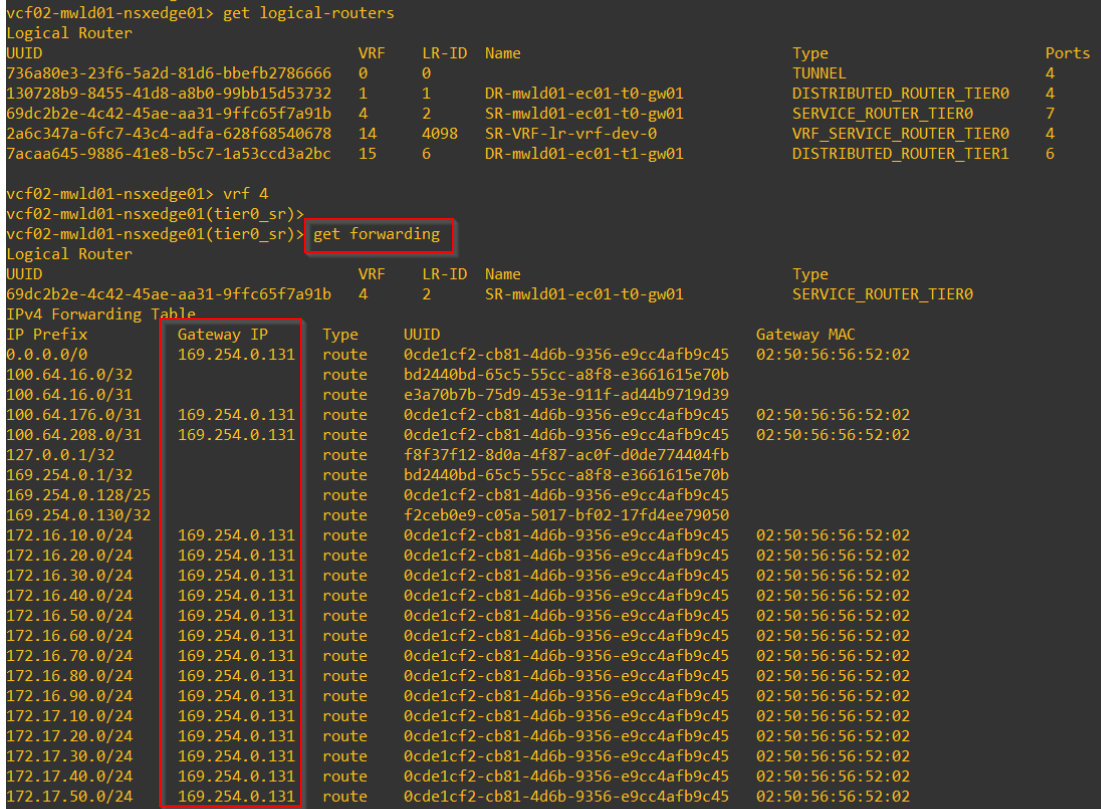Click the SR-VRF-lr-vrf-dev-0 router name
This screenshot has height=809, width=1101.
pos(568,134)
